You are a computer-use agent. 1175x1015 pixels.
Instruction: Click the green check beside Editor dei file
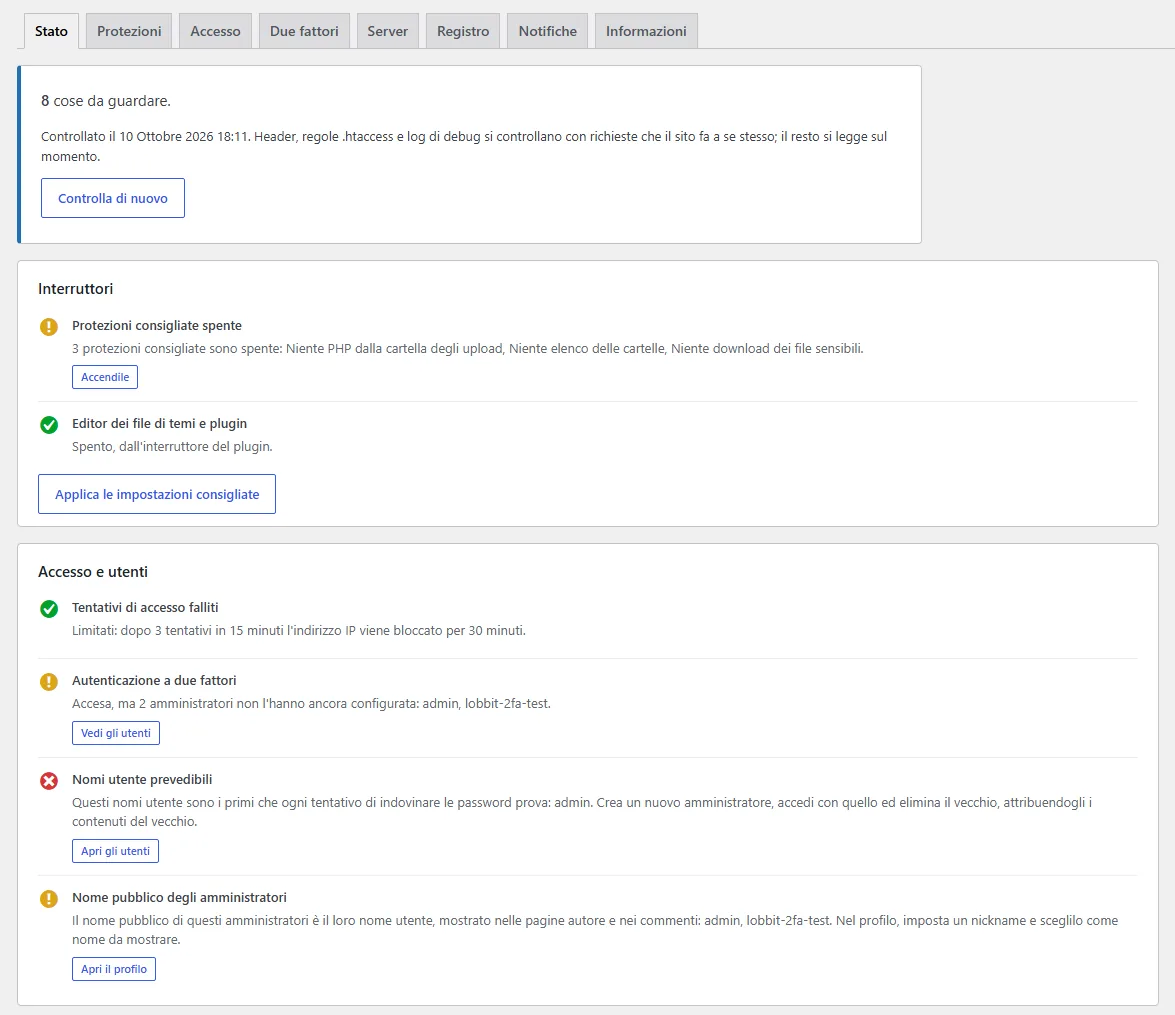pyautogui.click(x=49, y=425)
